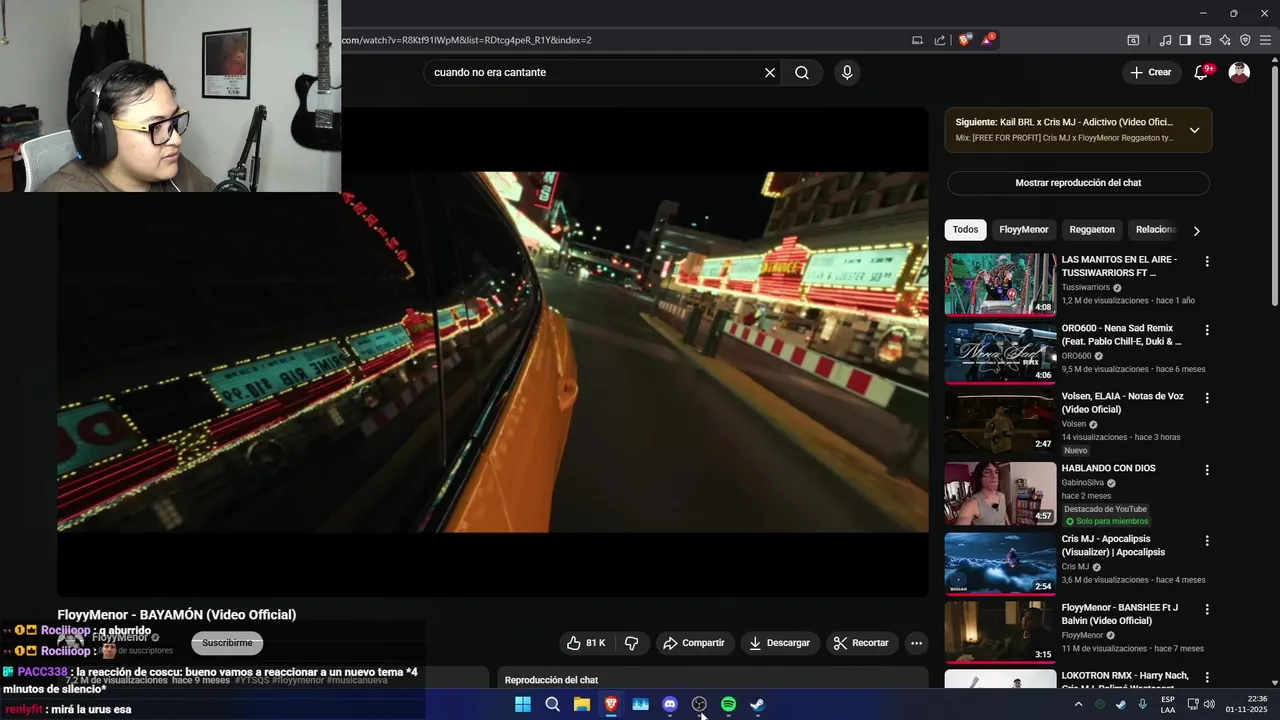Open options for HABLANDO CON DIOS
The width and height of the screenshot is (1280, 720).
coord(1207,470)
